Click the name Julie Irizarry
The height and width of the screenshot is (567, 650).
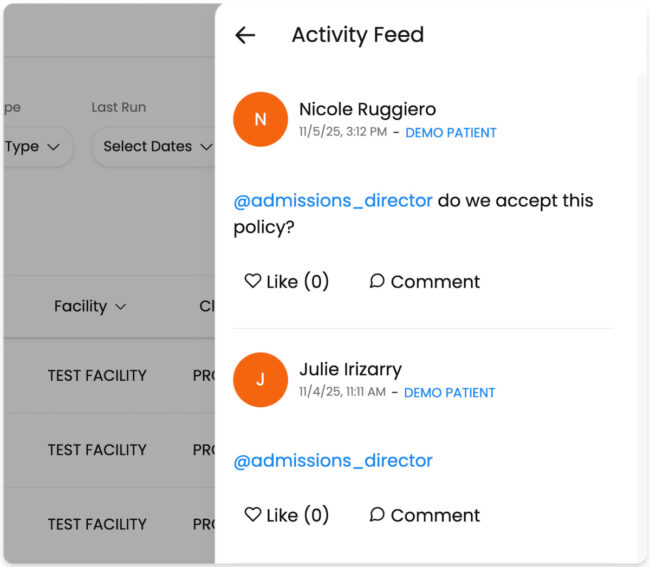pyautogui.click(x=350, y=369)
